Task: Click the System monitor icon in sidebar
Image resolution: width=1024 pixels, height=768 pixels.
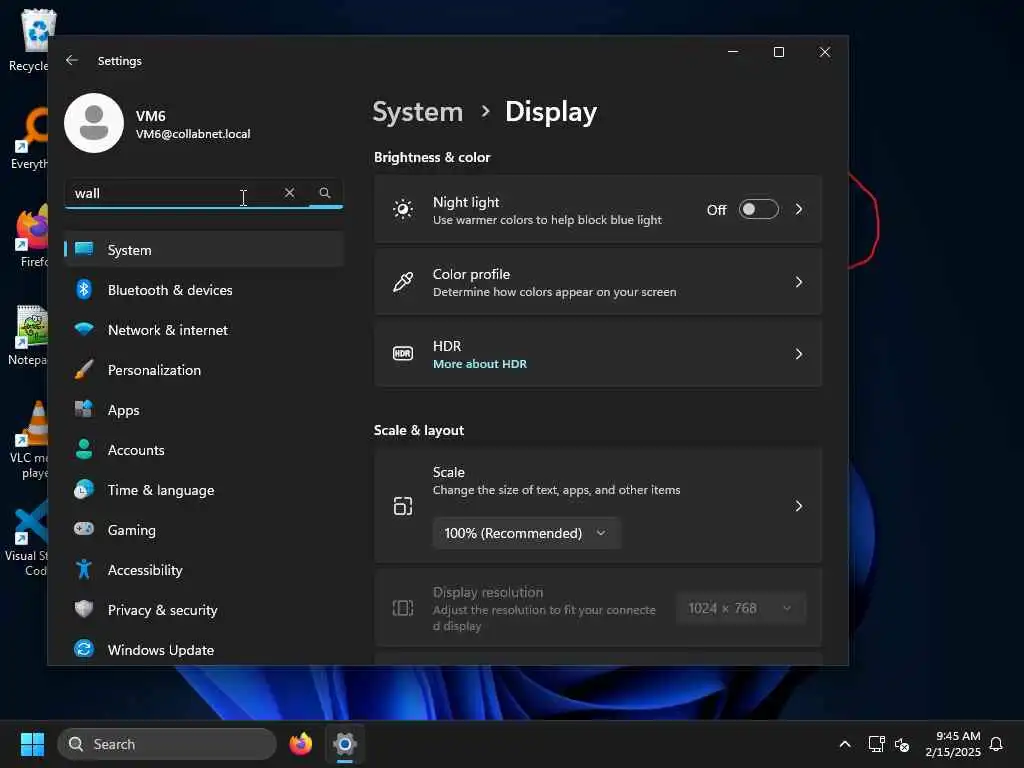Action: pyautogui.click(x=84, y=249)
